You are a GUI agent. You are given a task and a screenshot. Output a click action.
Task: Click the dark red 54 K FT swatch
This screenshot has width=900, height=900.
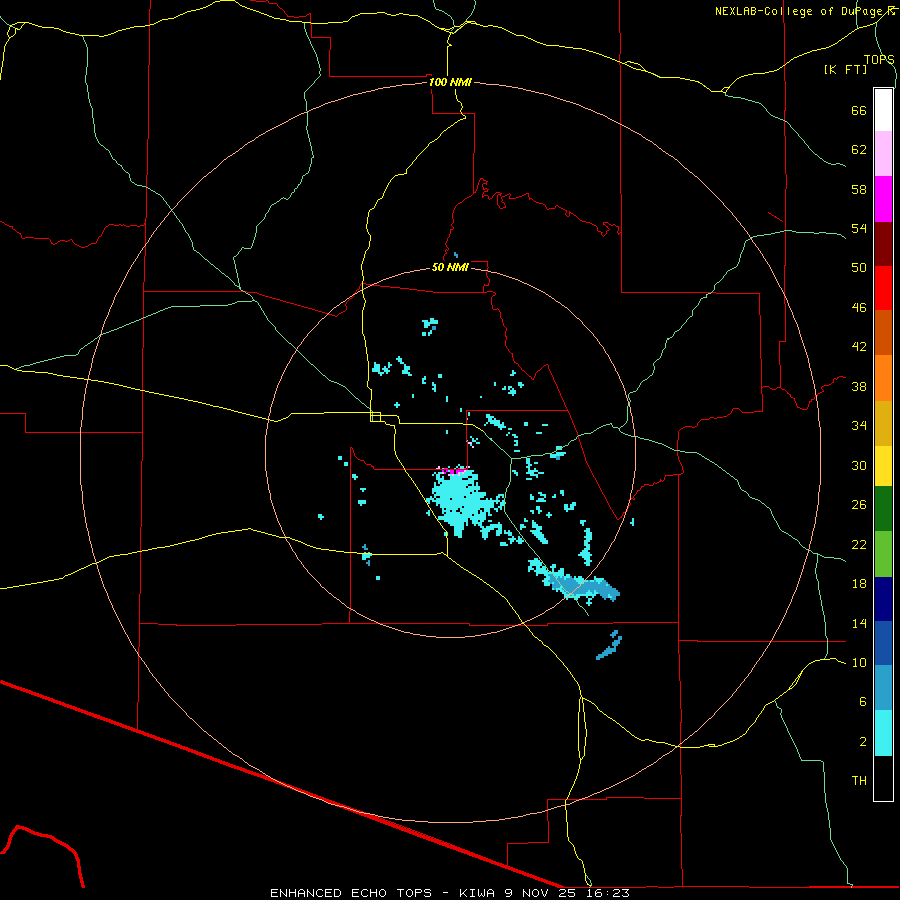[883, 243]
